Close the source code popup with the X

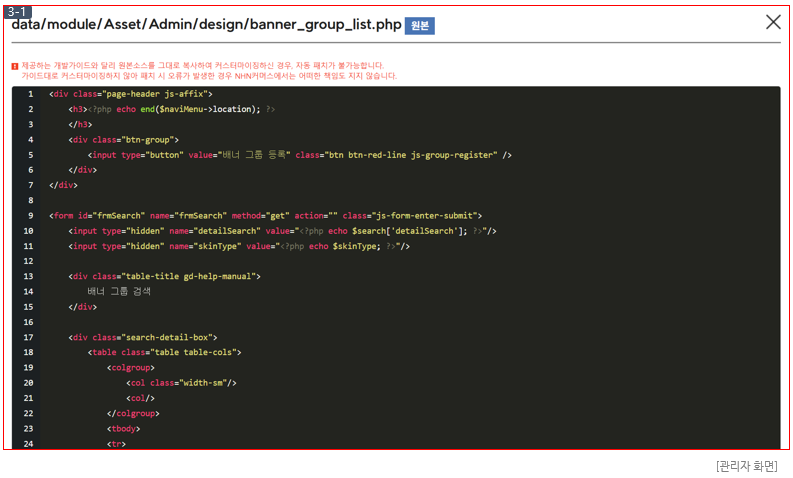tap(772, 22)
